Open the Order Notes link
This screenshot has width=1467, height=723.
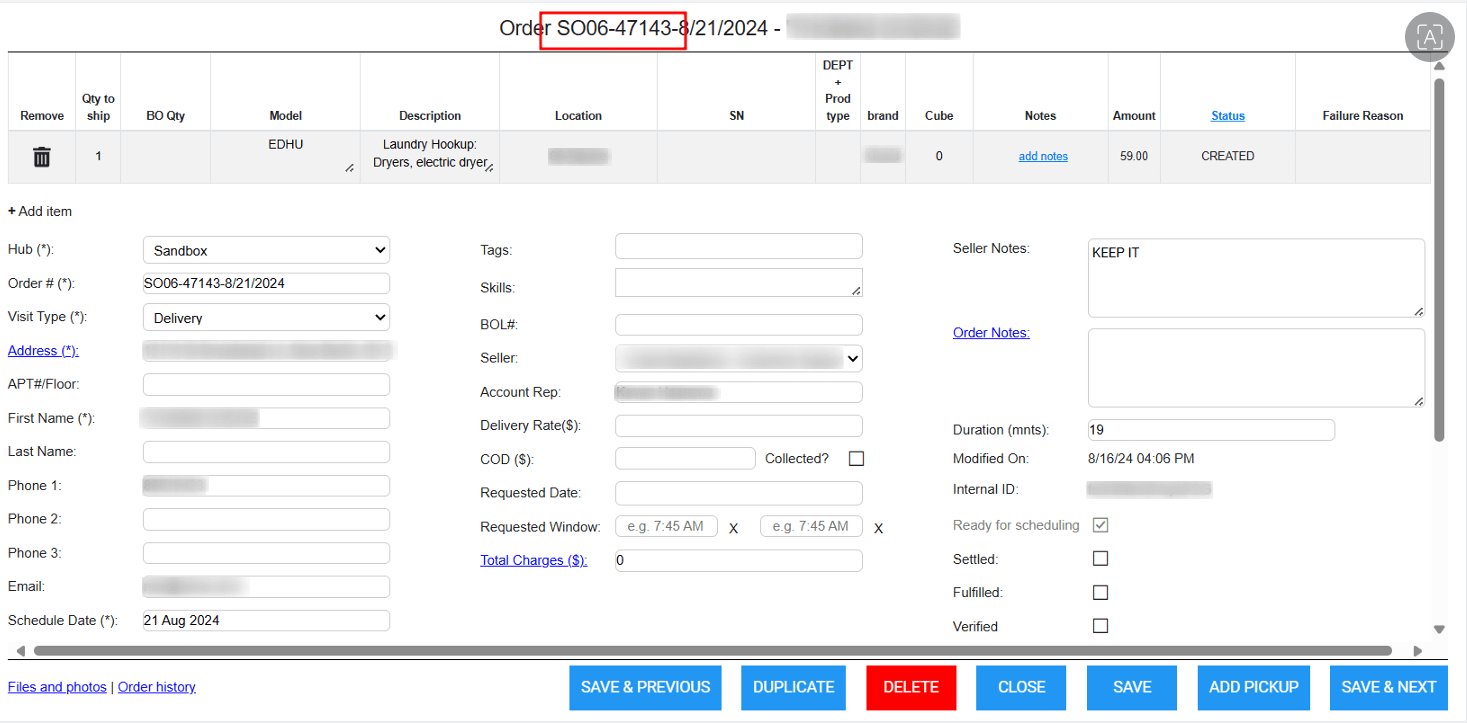[x=990, y=332]
